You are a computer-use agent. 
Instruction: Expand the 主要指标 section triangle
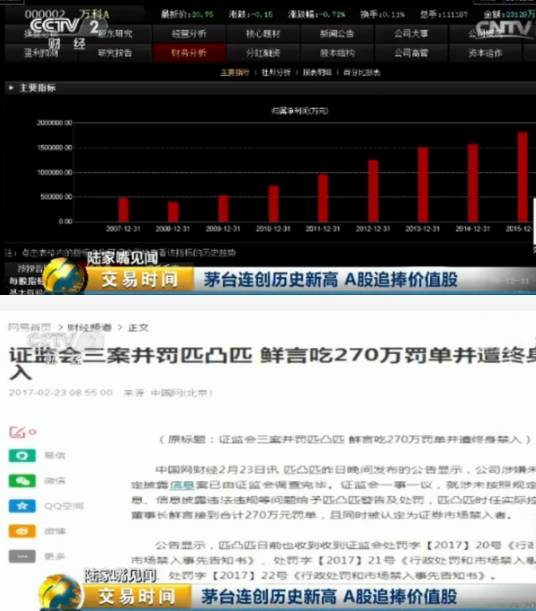tap(11, 88)
